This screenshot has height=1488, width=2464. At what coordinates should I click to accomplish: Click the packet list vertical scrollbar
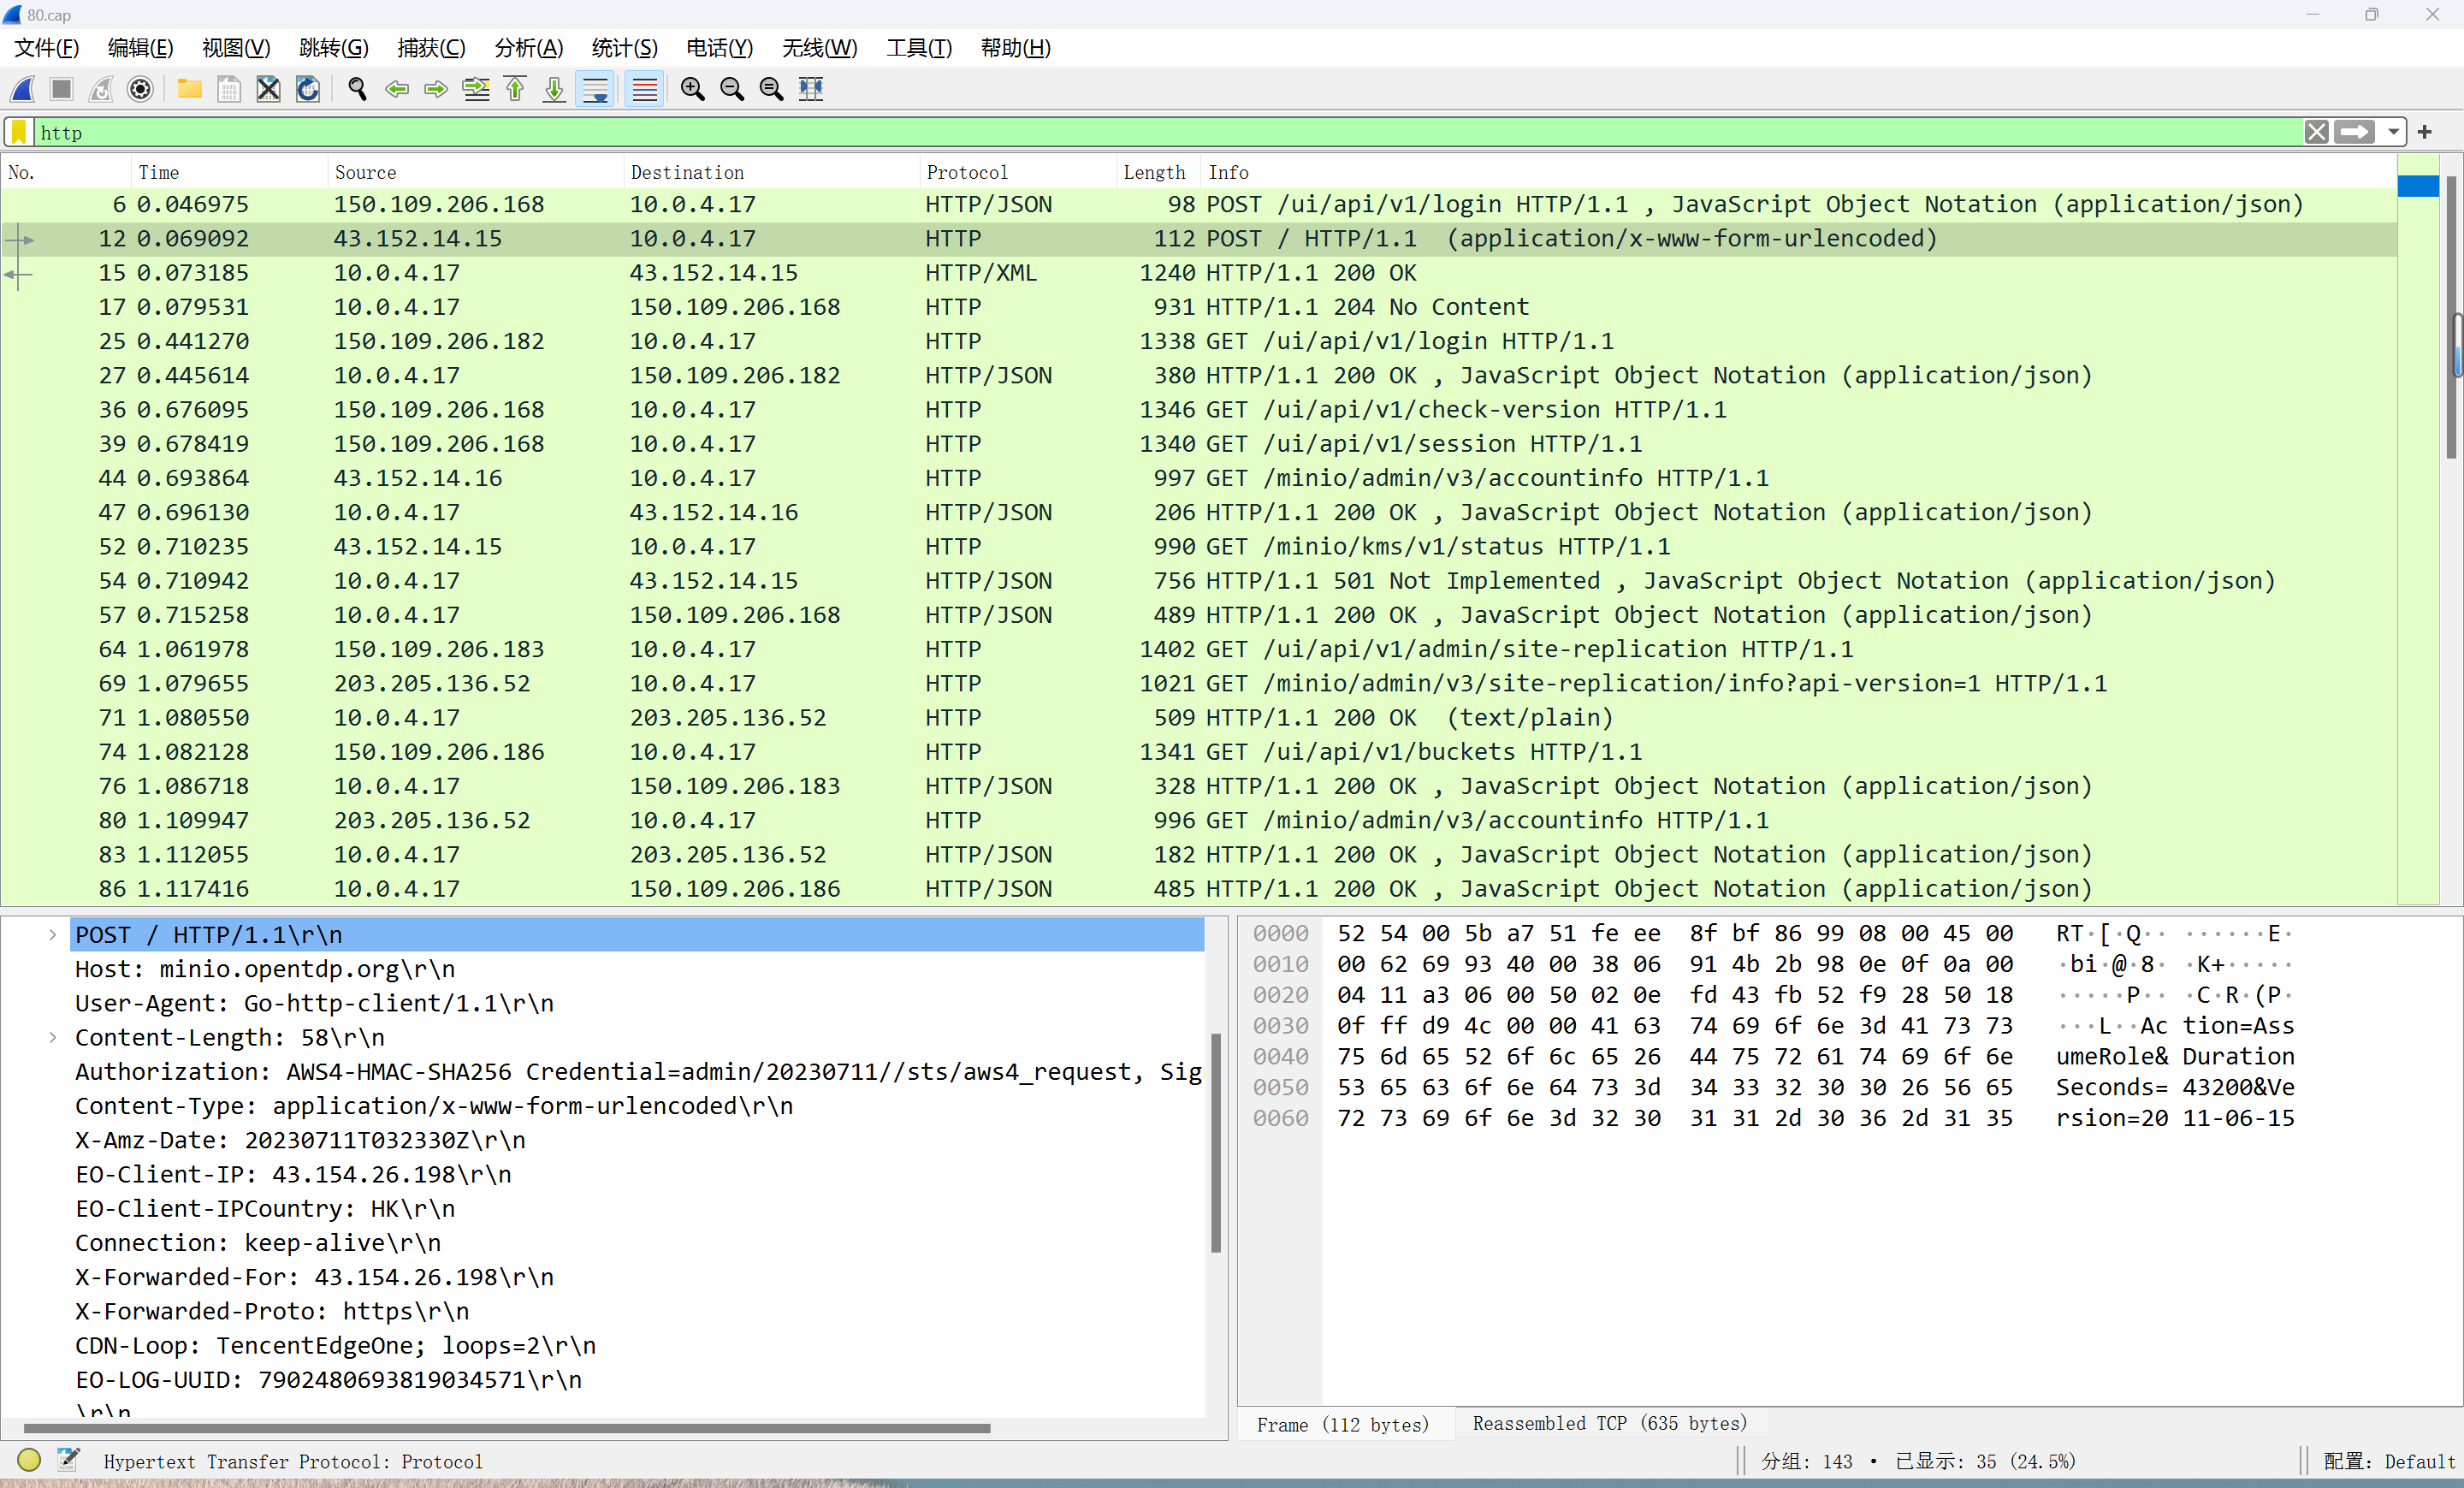tap(2454, 530)
